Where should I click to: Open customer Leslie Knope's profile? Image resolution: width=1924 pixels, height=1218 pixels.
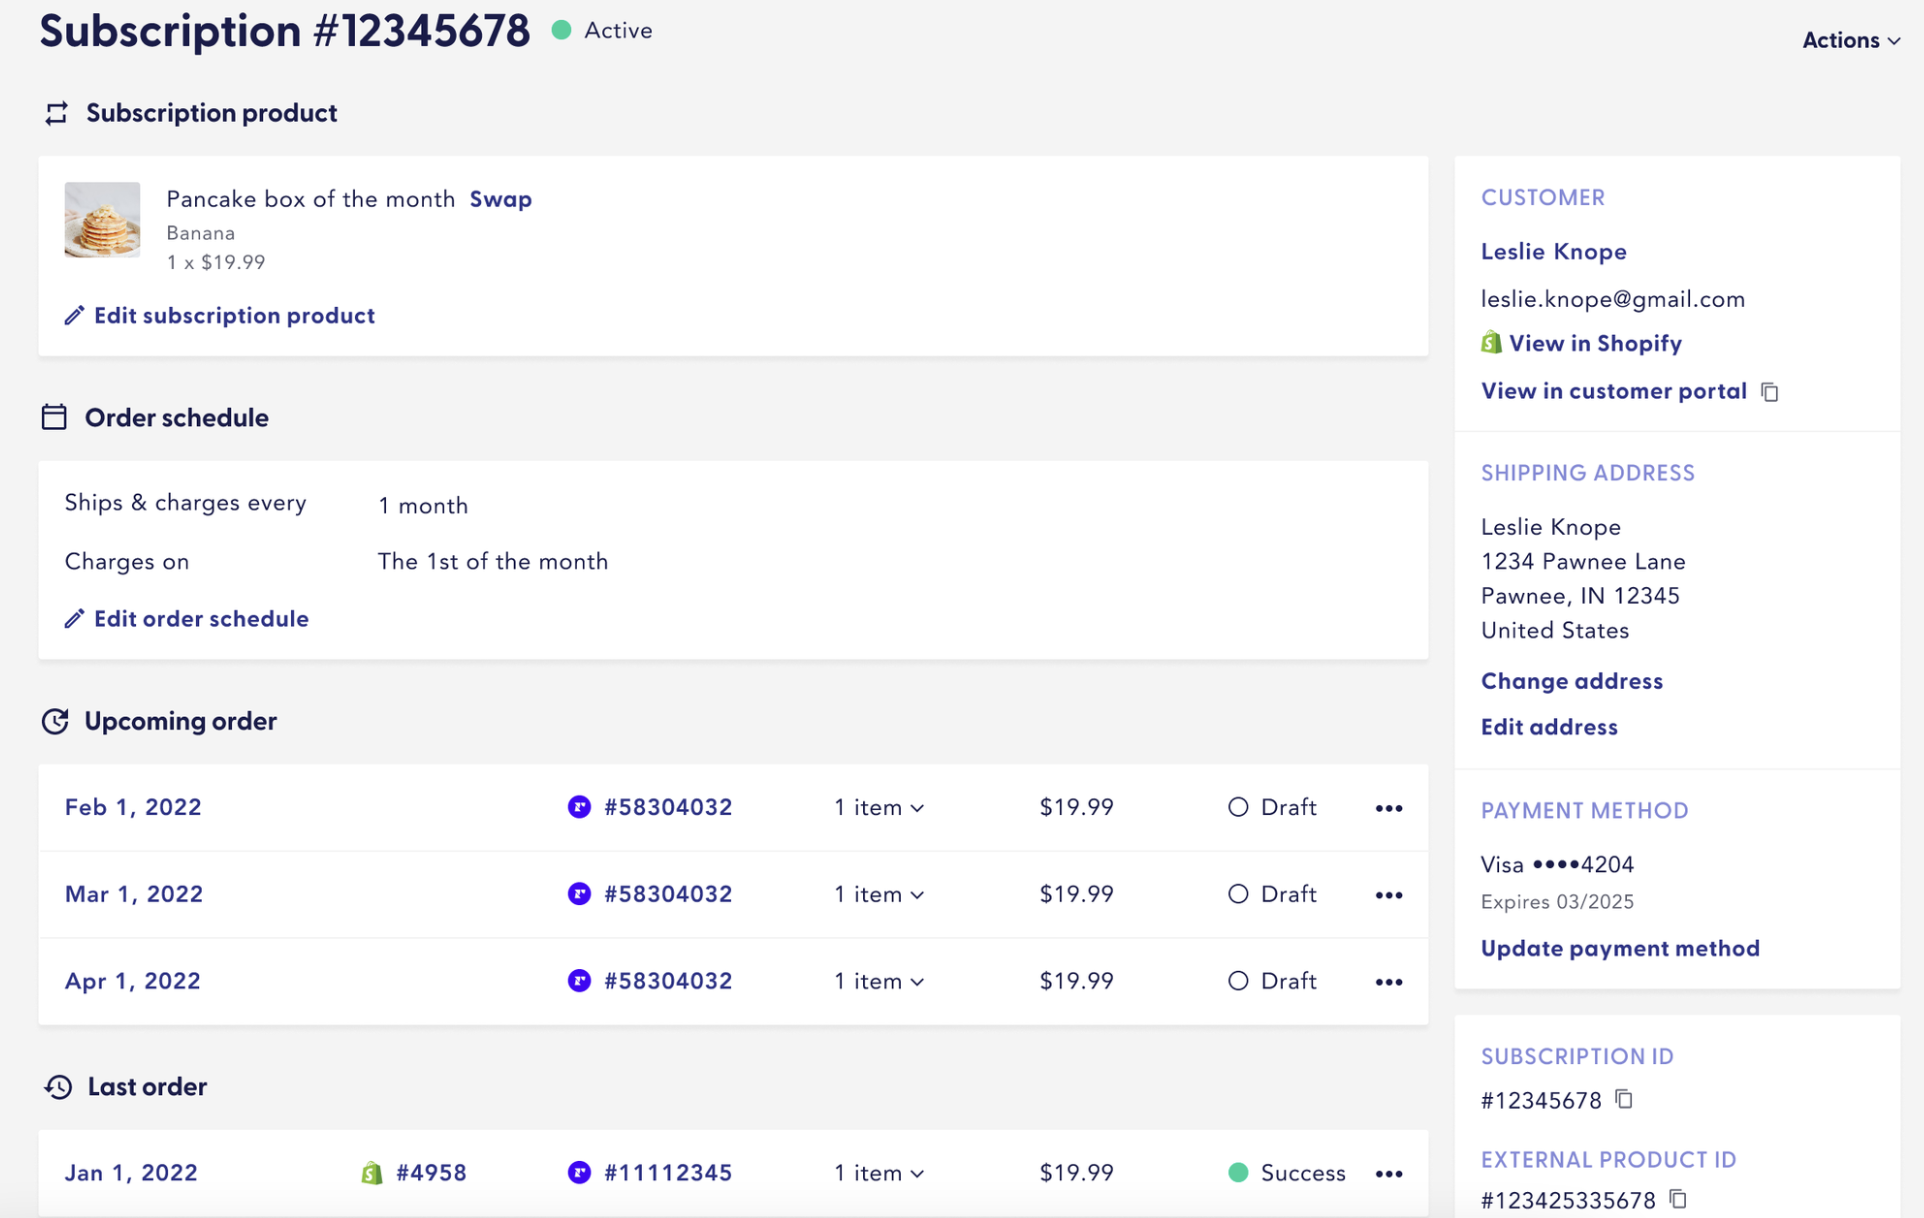1553,252
